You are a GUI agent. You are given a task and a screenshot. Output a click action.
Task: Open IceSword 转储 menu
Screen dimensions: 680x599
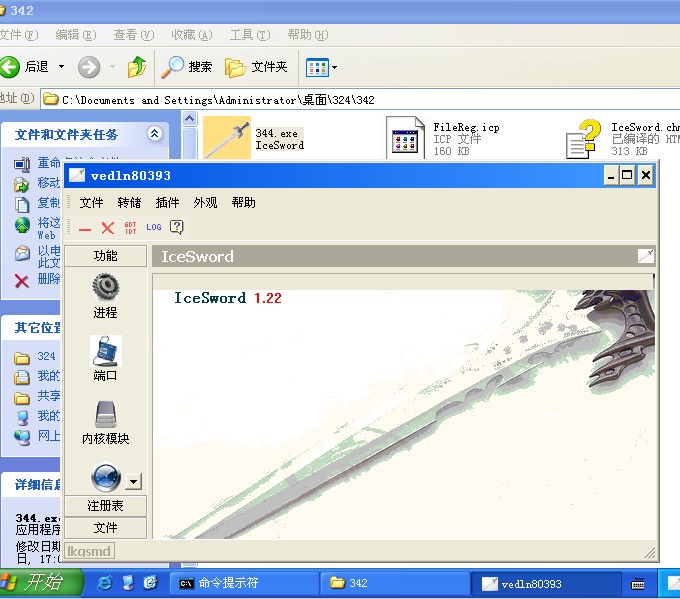[x=129, y=203]
